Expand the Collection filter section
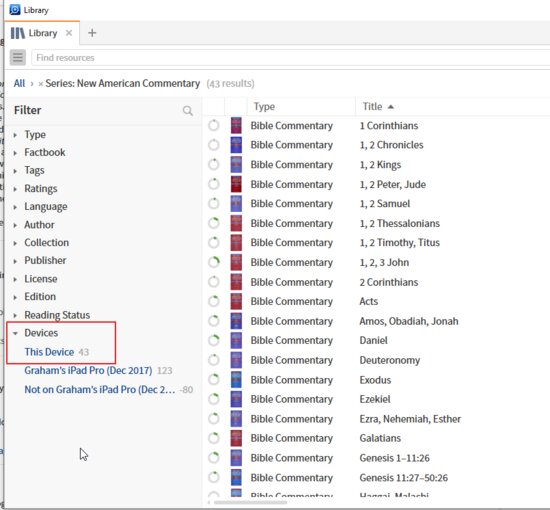 [x=15, y=243]
